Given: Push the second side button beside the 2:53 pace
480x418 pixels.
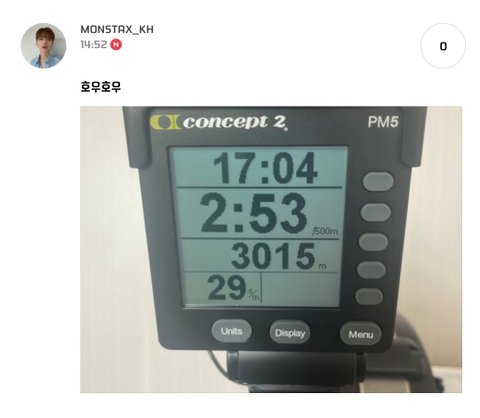Looking at the screenshot, I should 376,212.
